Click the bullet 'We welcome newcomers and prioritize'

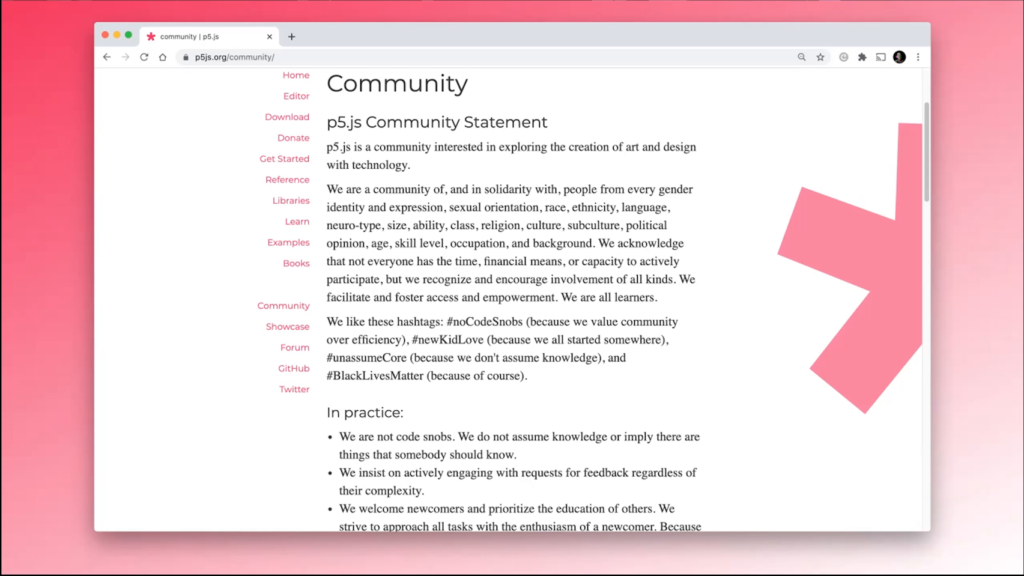(520, 517)
